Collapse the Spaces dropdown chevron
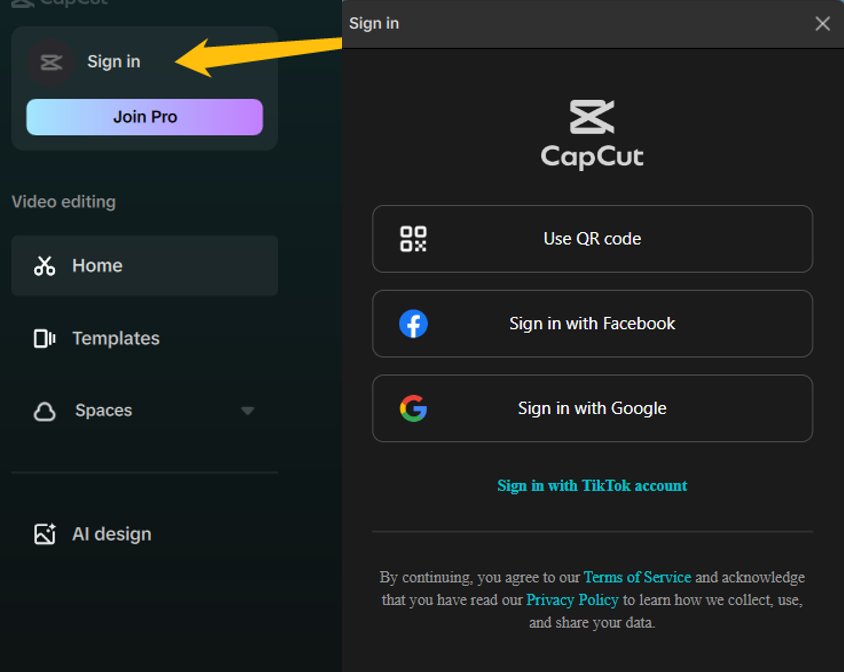This screenshot has height=672, width=844. (x=247, y=410)
